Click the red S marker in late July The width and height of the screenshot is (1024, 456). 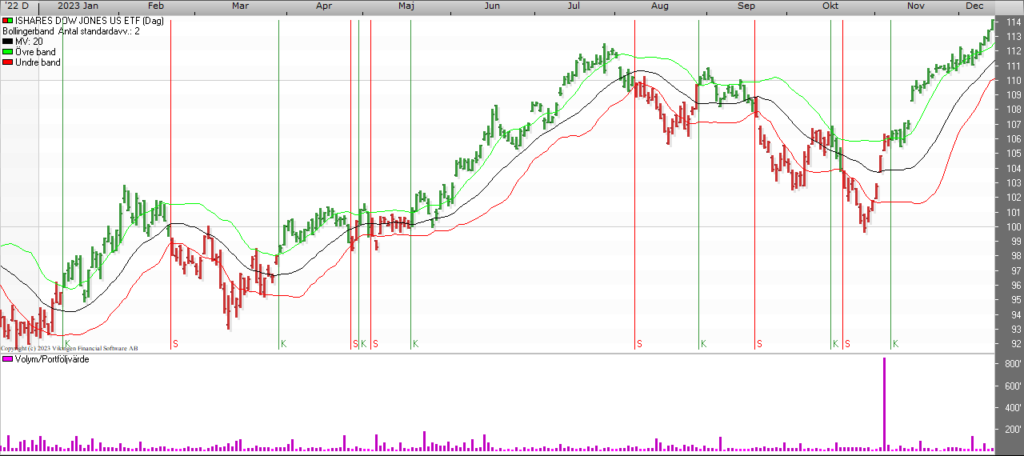point(639,344)
